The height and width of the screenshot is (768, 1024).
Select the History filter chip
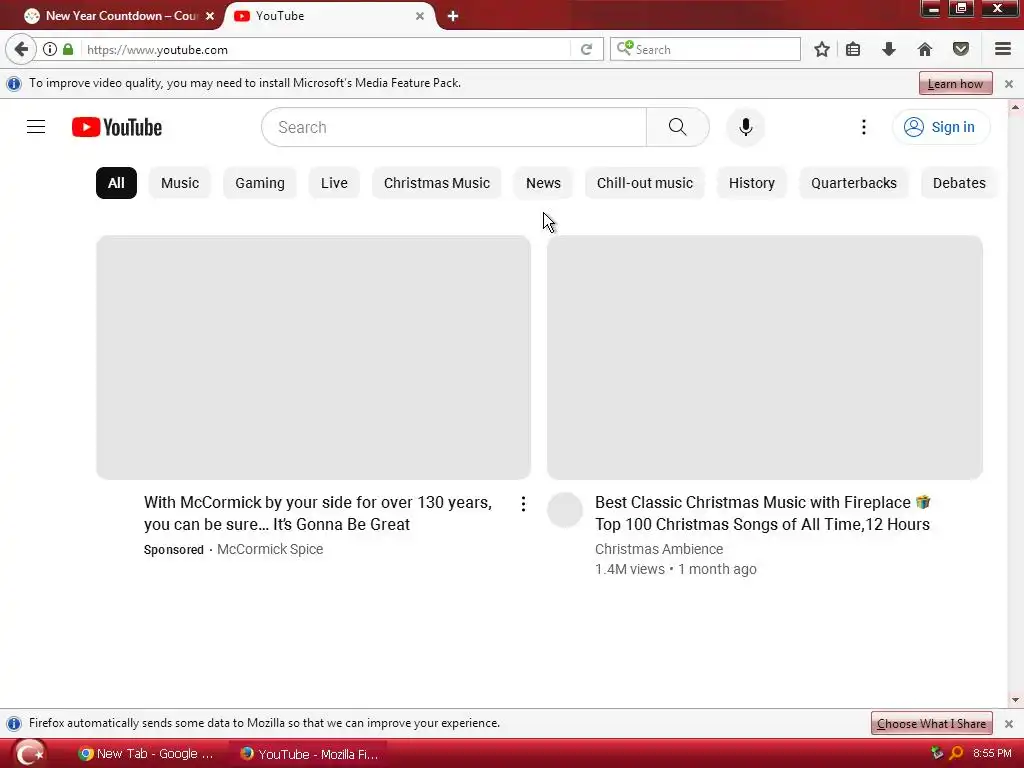[752, 183]
